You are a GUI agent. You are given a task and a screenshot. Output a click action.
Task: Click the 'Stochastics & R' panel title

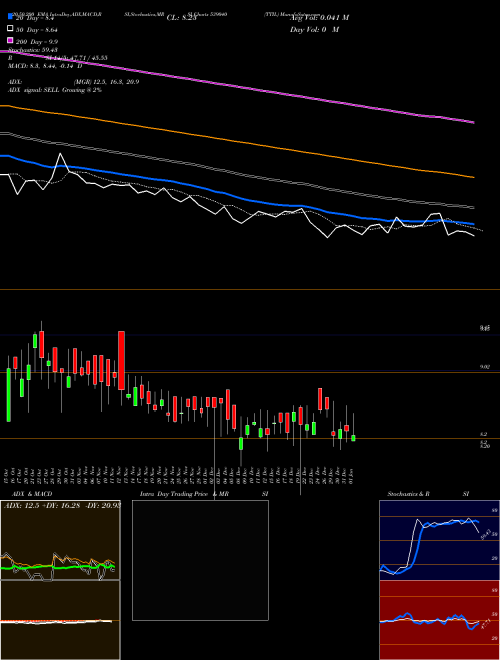(x=409, y=494)
